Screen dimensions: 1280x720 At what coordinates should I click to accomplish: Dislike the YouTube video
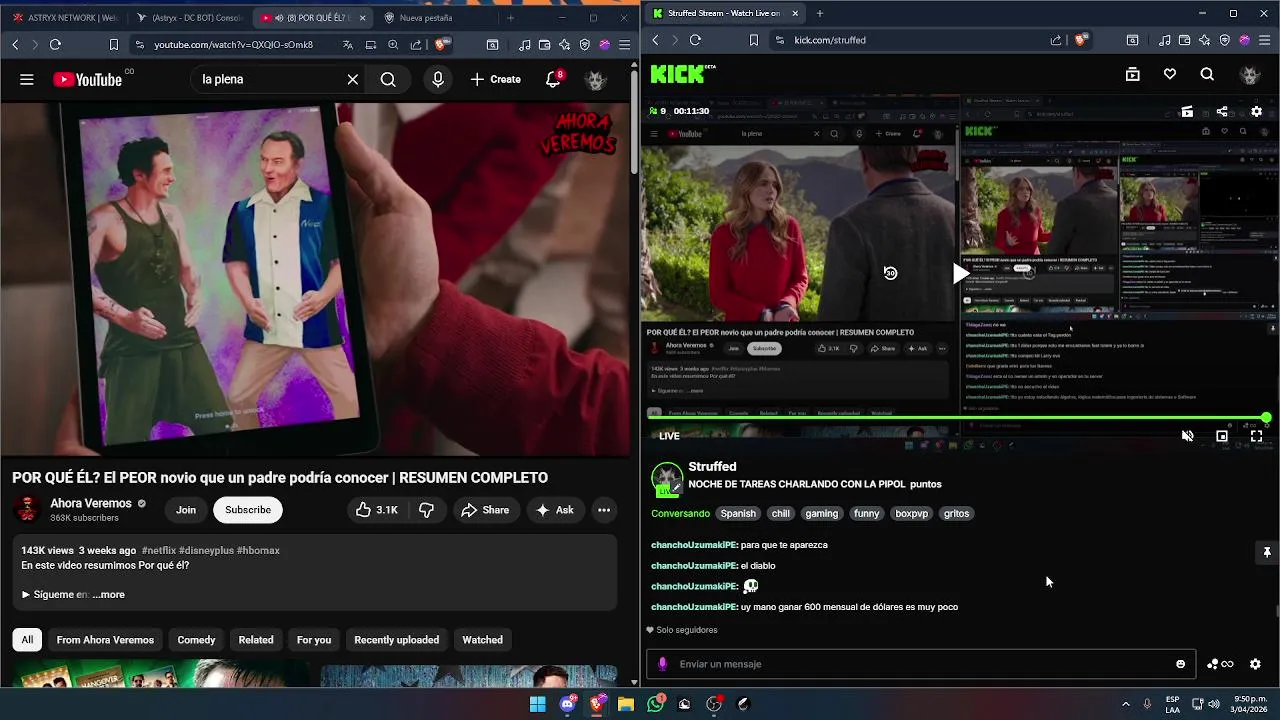click(x=426, y=510)
